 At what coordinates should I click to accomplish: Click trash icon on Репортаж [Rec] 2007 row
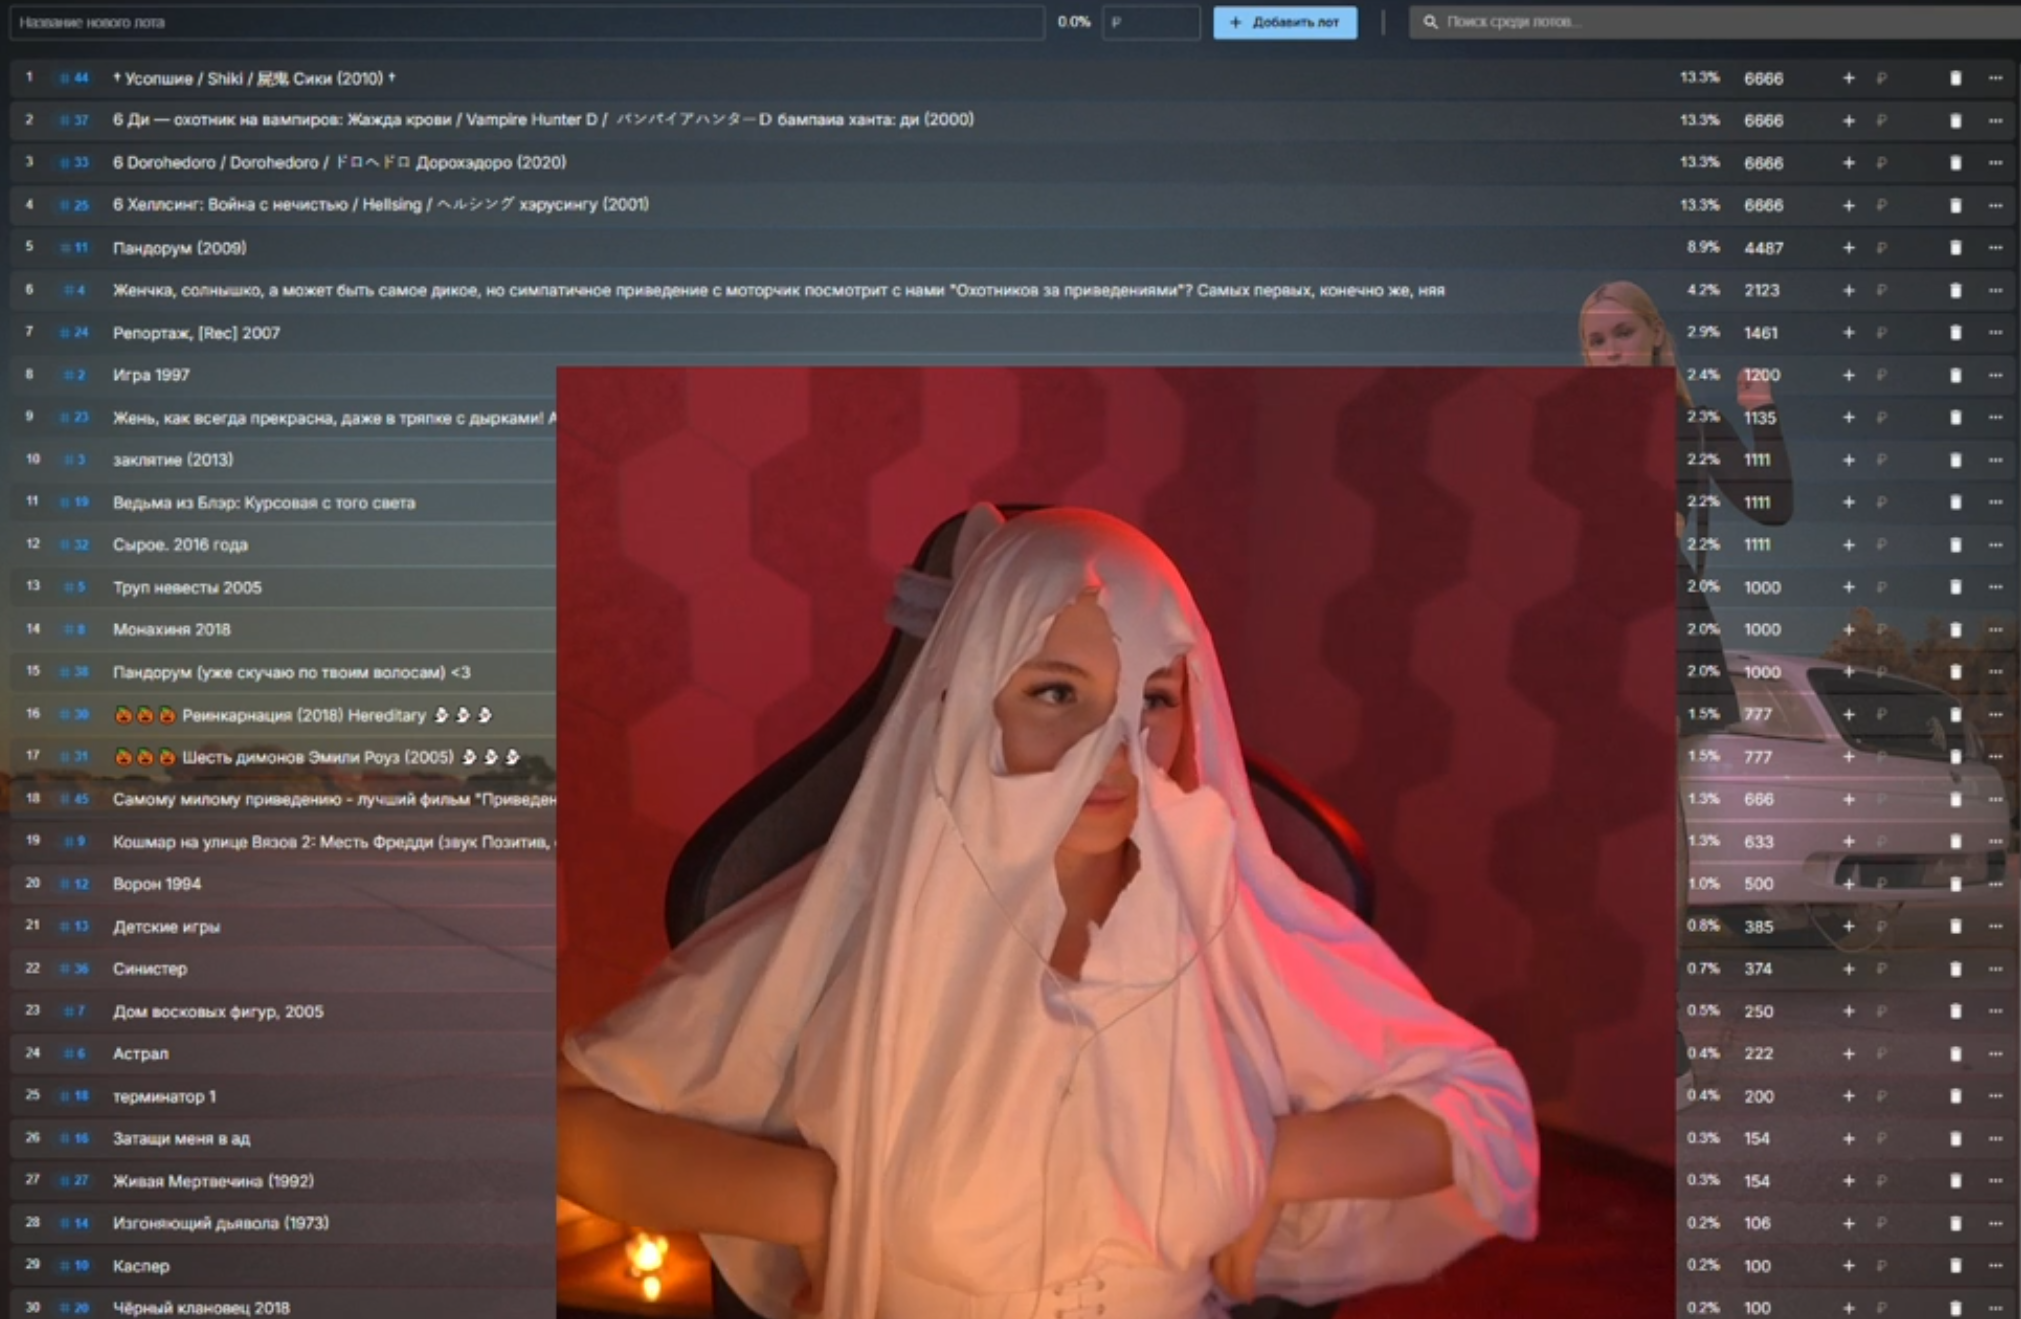pyautogui.click(x=1955, y=333)
